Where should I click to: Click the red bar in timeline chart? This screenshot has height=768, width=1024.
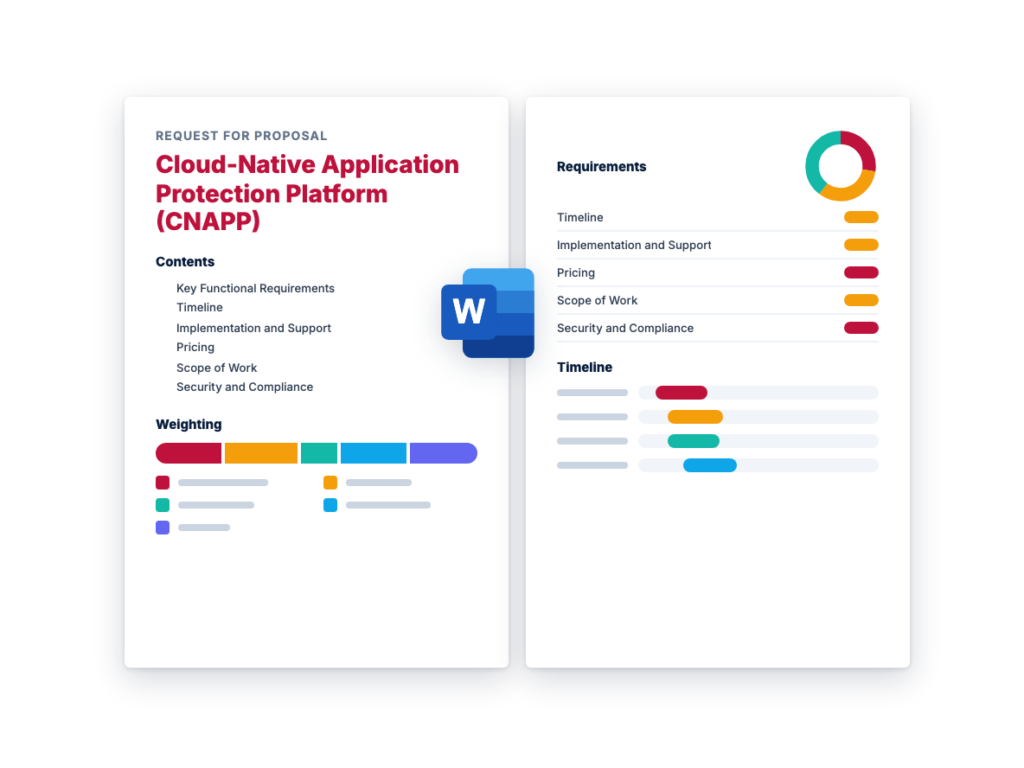681,392
